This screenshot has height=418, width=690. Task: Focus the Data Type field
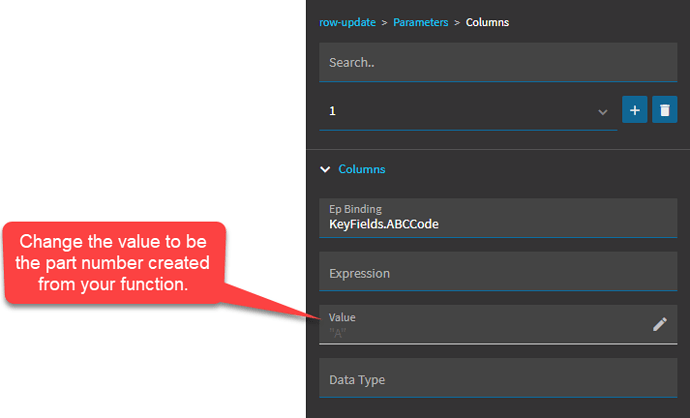498,378
